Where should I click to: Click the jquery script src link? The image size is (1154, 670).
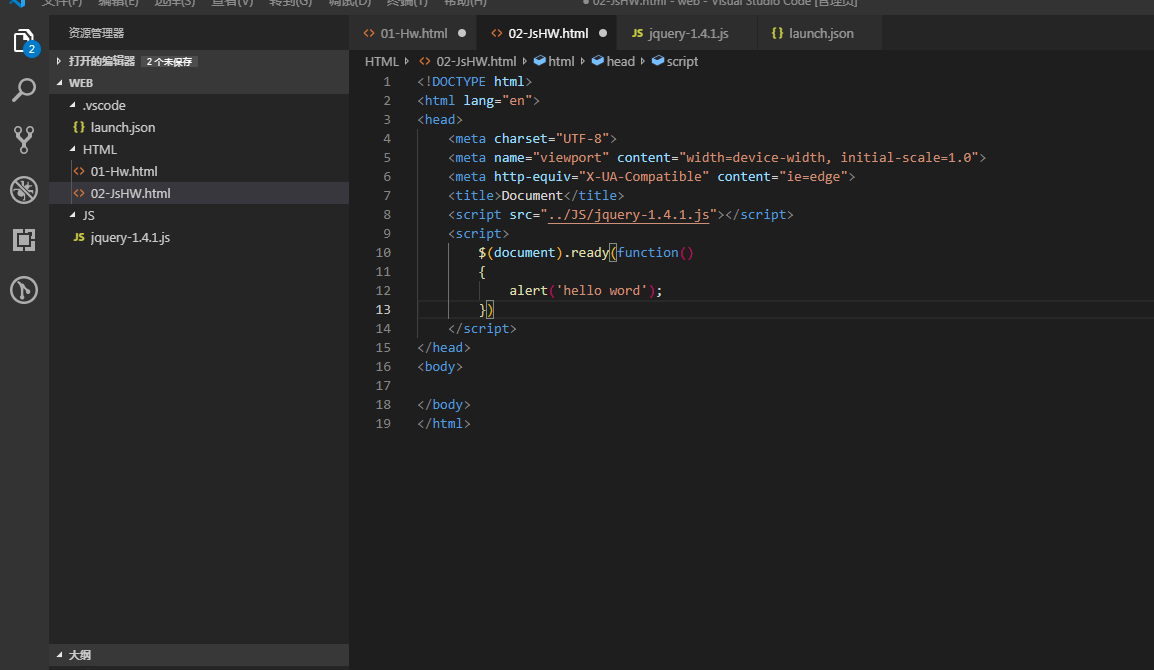coord(629,215)
